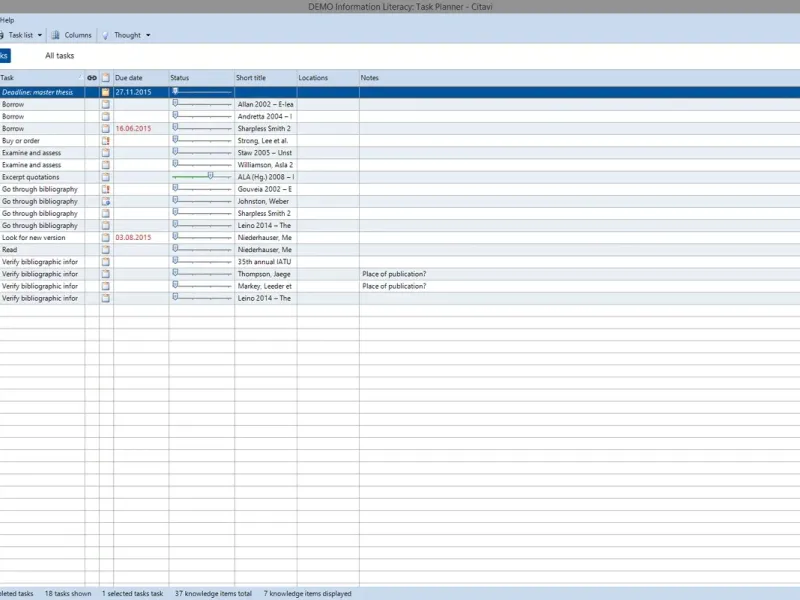Click task icon of Deadline: master thesis row
Image resolution: width=800 pixels, height=600 pixels.
coord(106,92)
